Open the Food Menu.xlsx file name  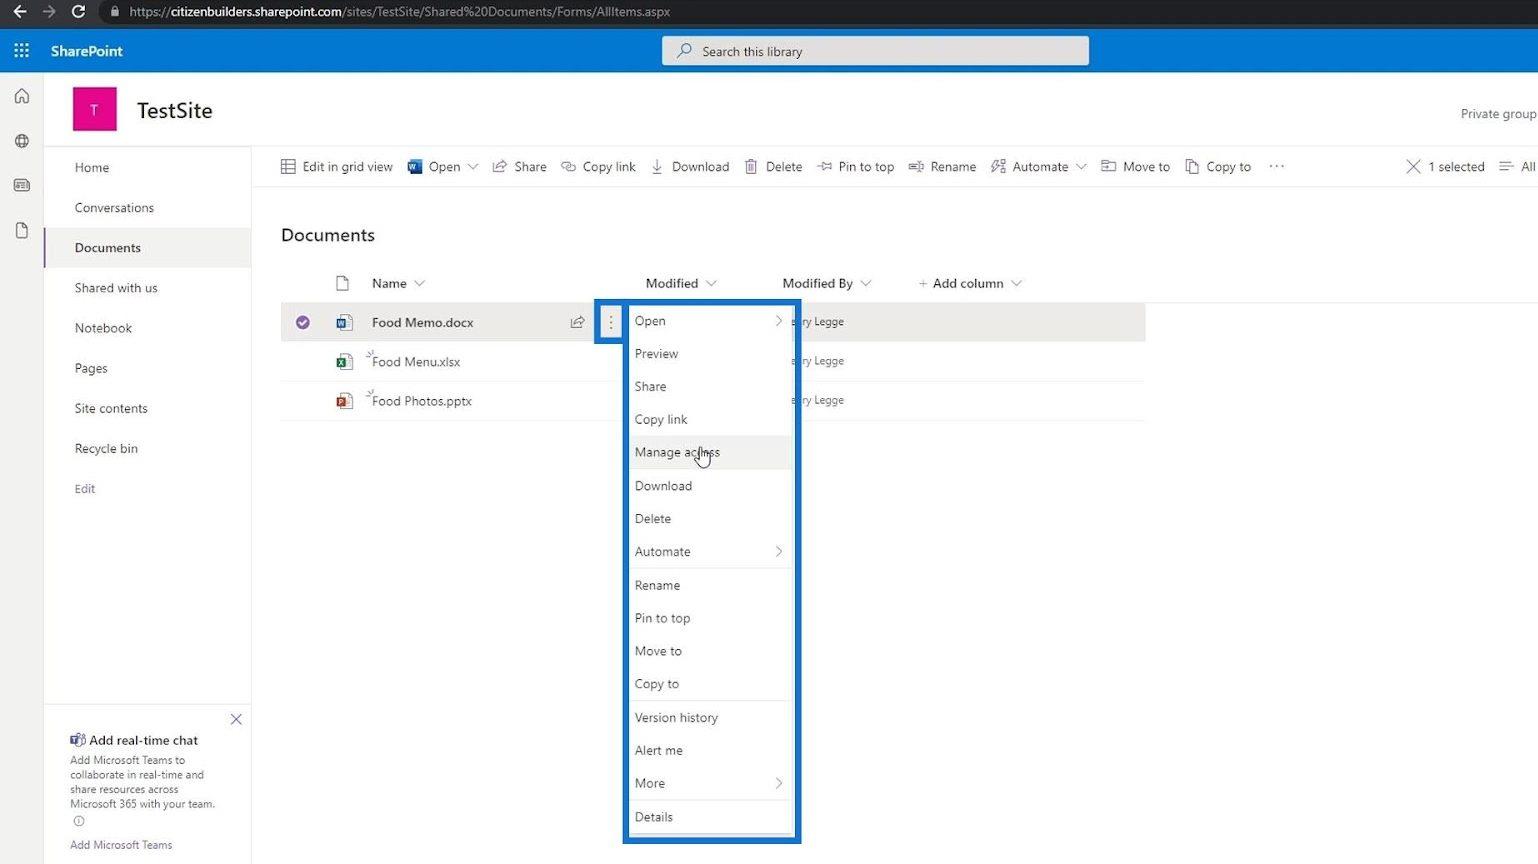[416, 362]
